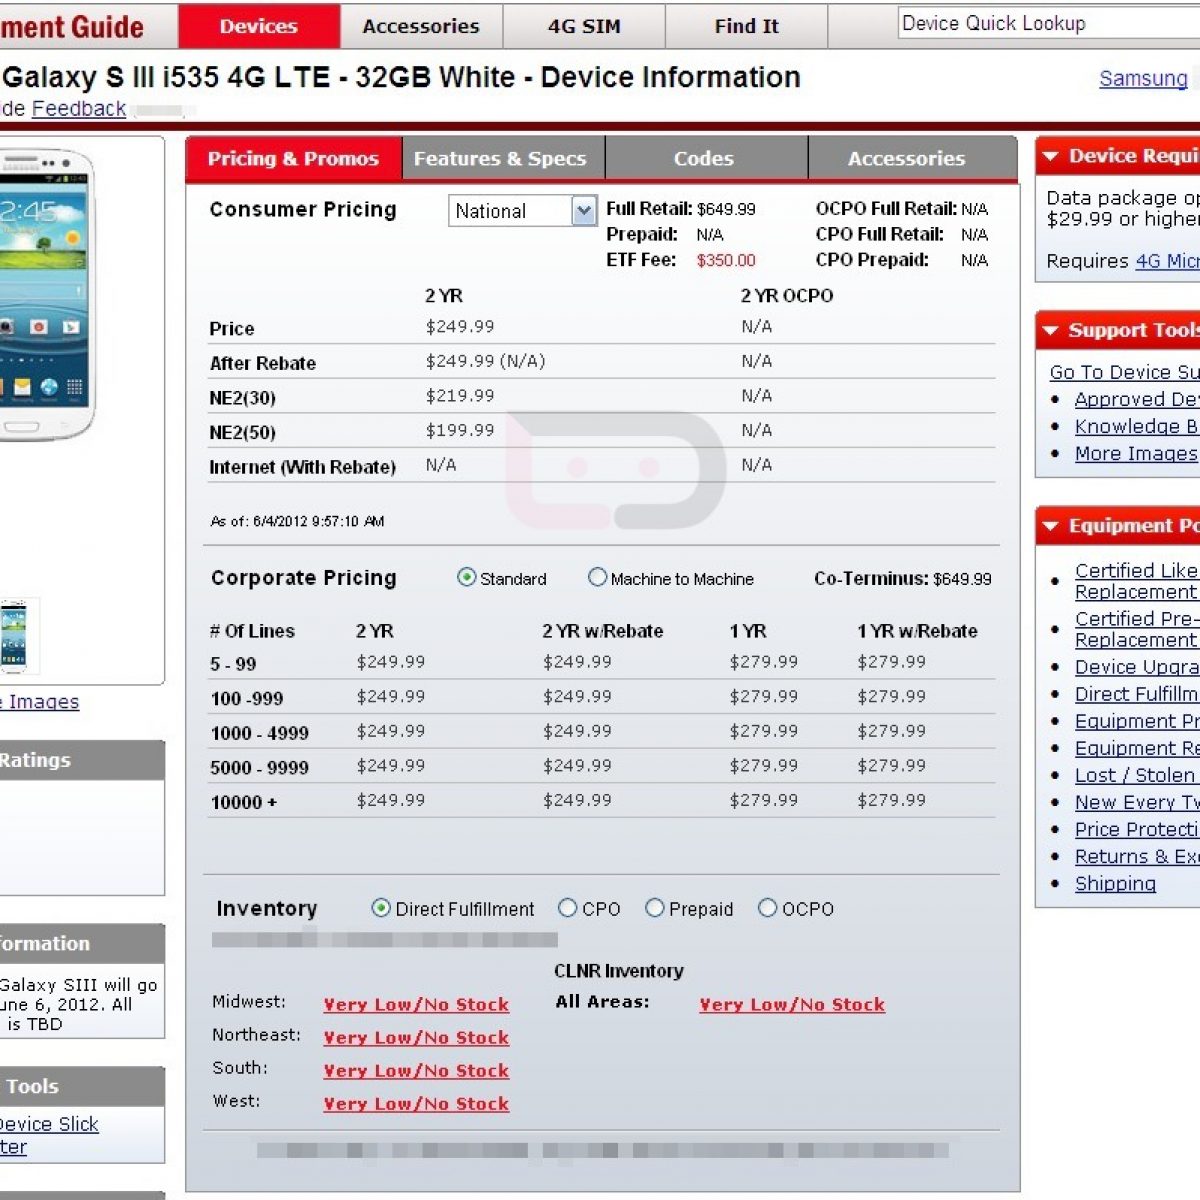This screenshot has width=1200, height=1200.
Task: Choose Direct Fulfillment inventory option
Action: click(x=381, y=908)
